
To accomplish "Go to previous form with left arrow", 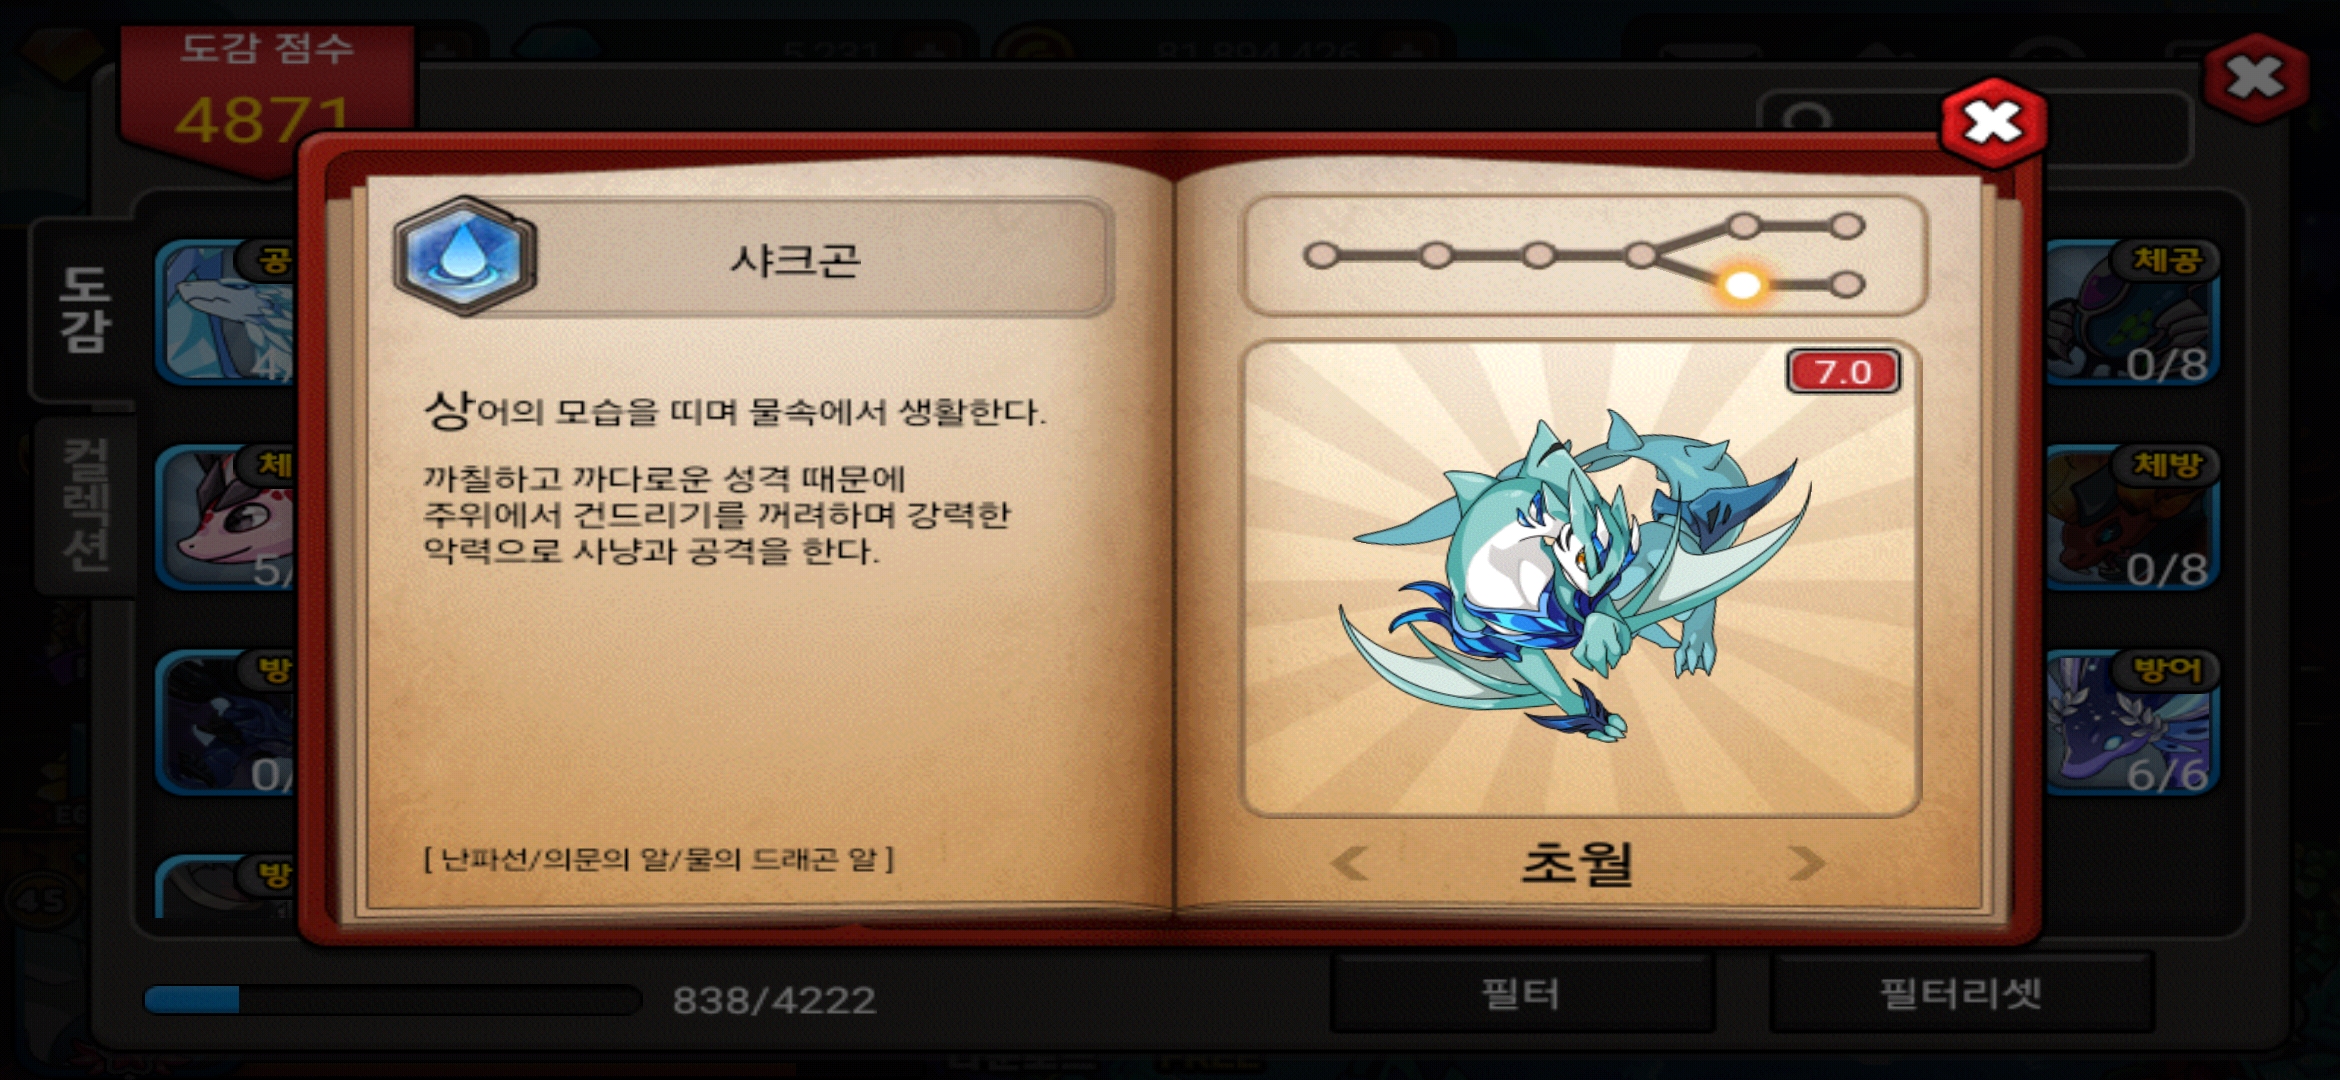I will point(1350,862).
